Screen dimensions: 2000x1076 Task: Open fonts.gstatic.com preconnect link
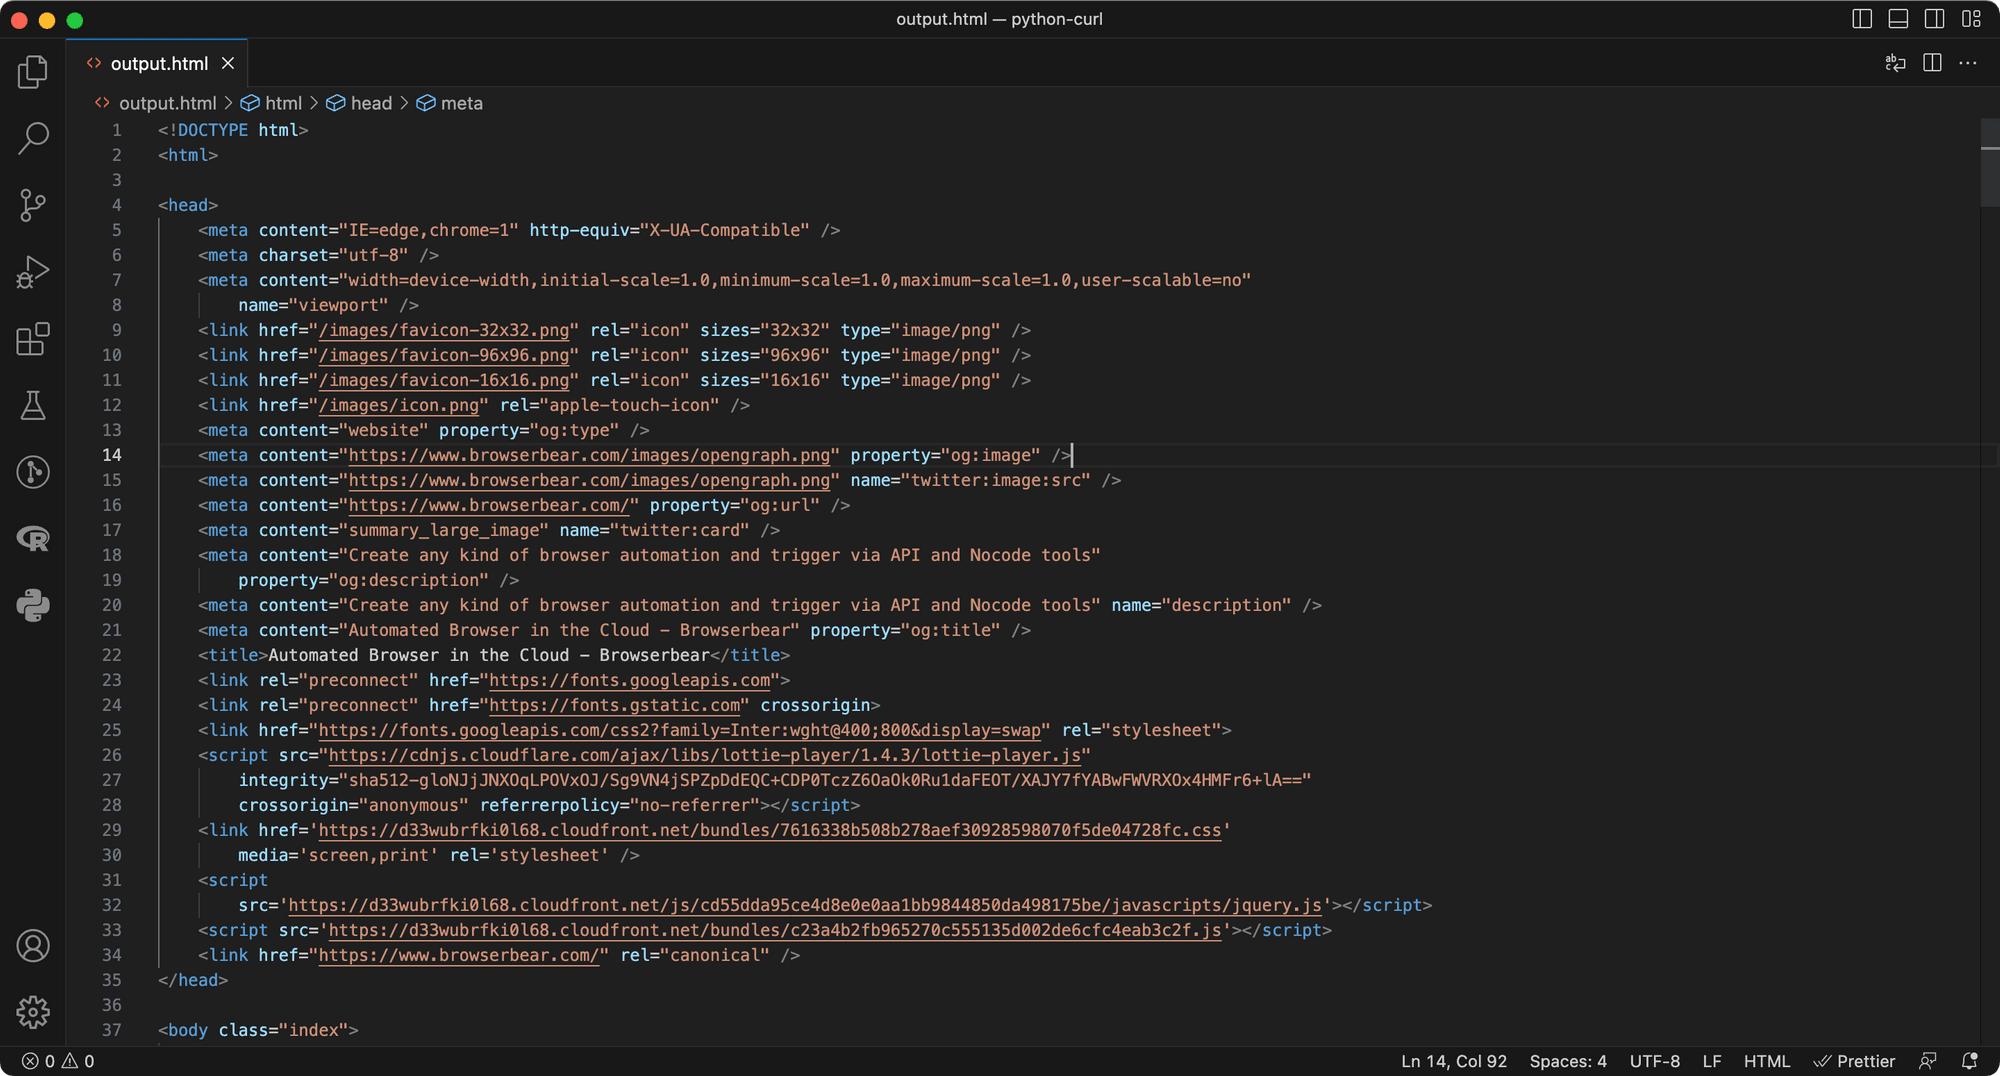click(x=615, y=705)
